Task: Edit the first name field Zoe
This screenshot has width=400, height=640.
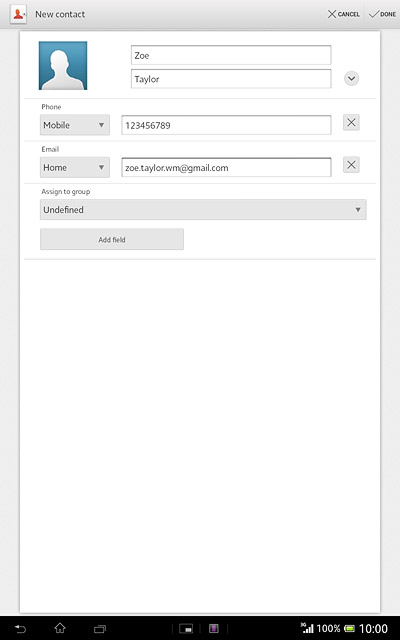Action: coord(231,55)
